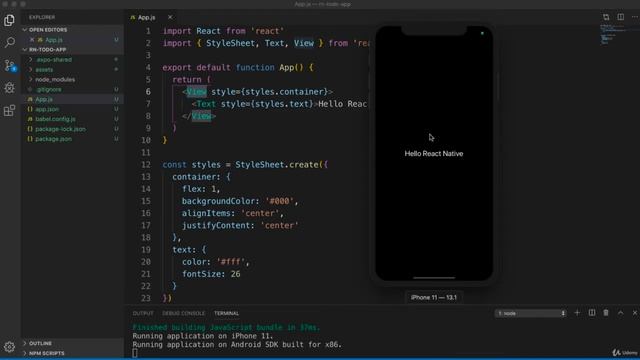
Task: Click the closing View tag on line 8
Action: click(202, 116)
